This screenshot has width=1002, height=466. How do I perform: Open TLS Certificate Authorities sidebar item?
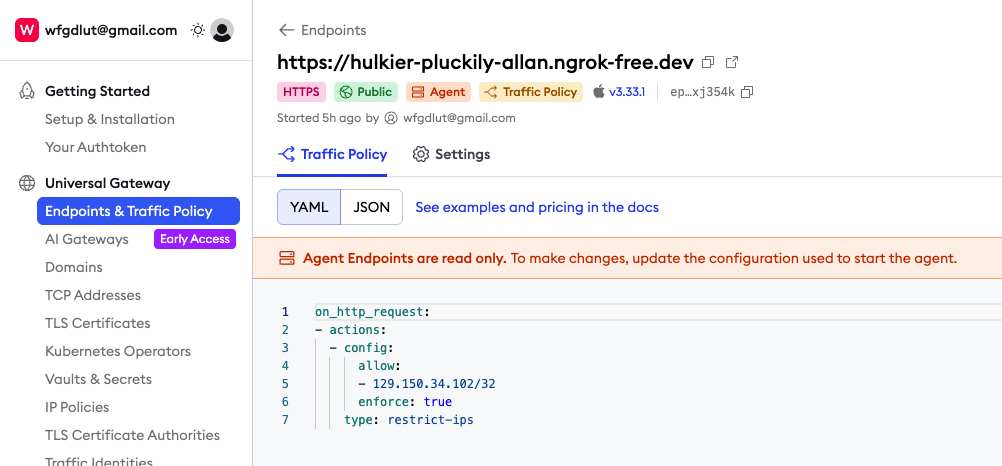click(x=132, y=435)
